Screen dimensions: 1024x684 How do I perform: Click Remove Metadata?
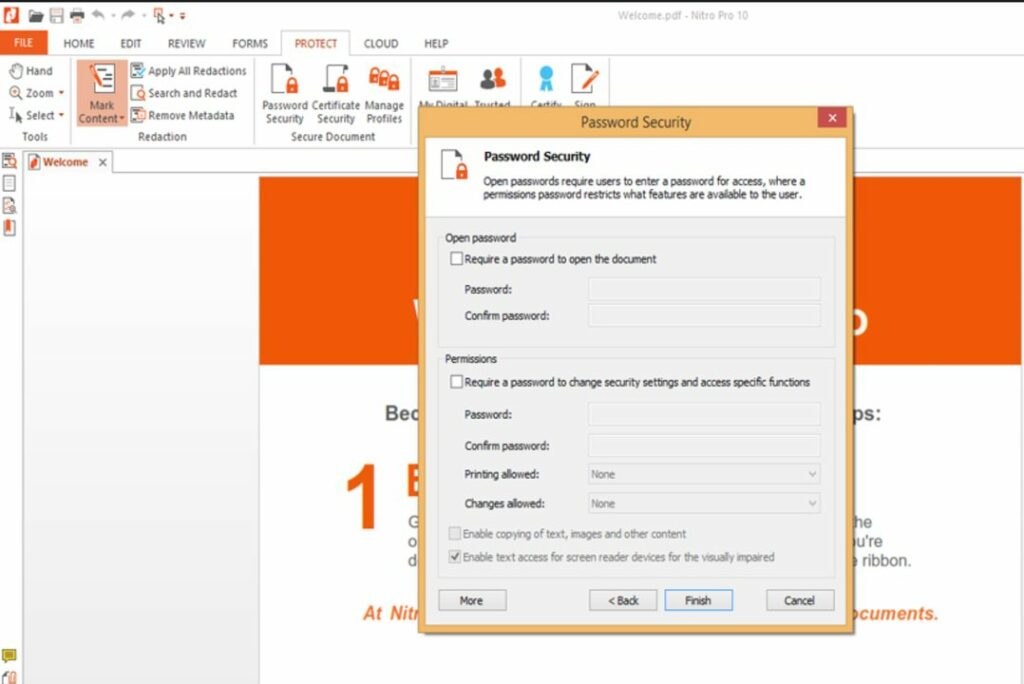coord(189,114)
